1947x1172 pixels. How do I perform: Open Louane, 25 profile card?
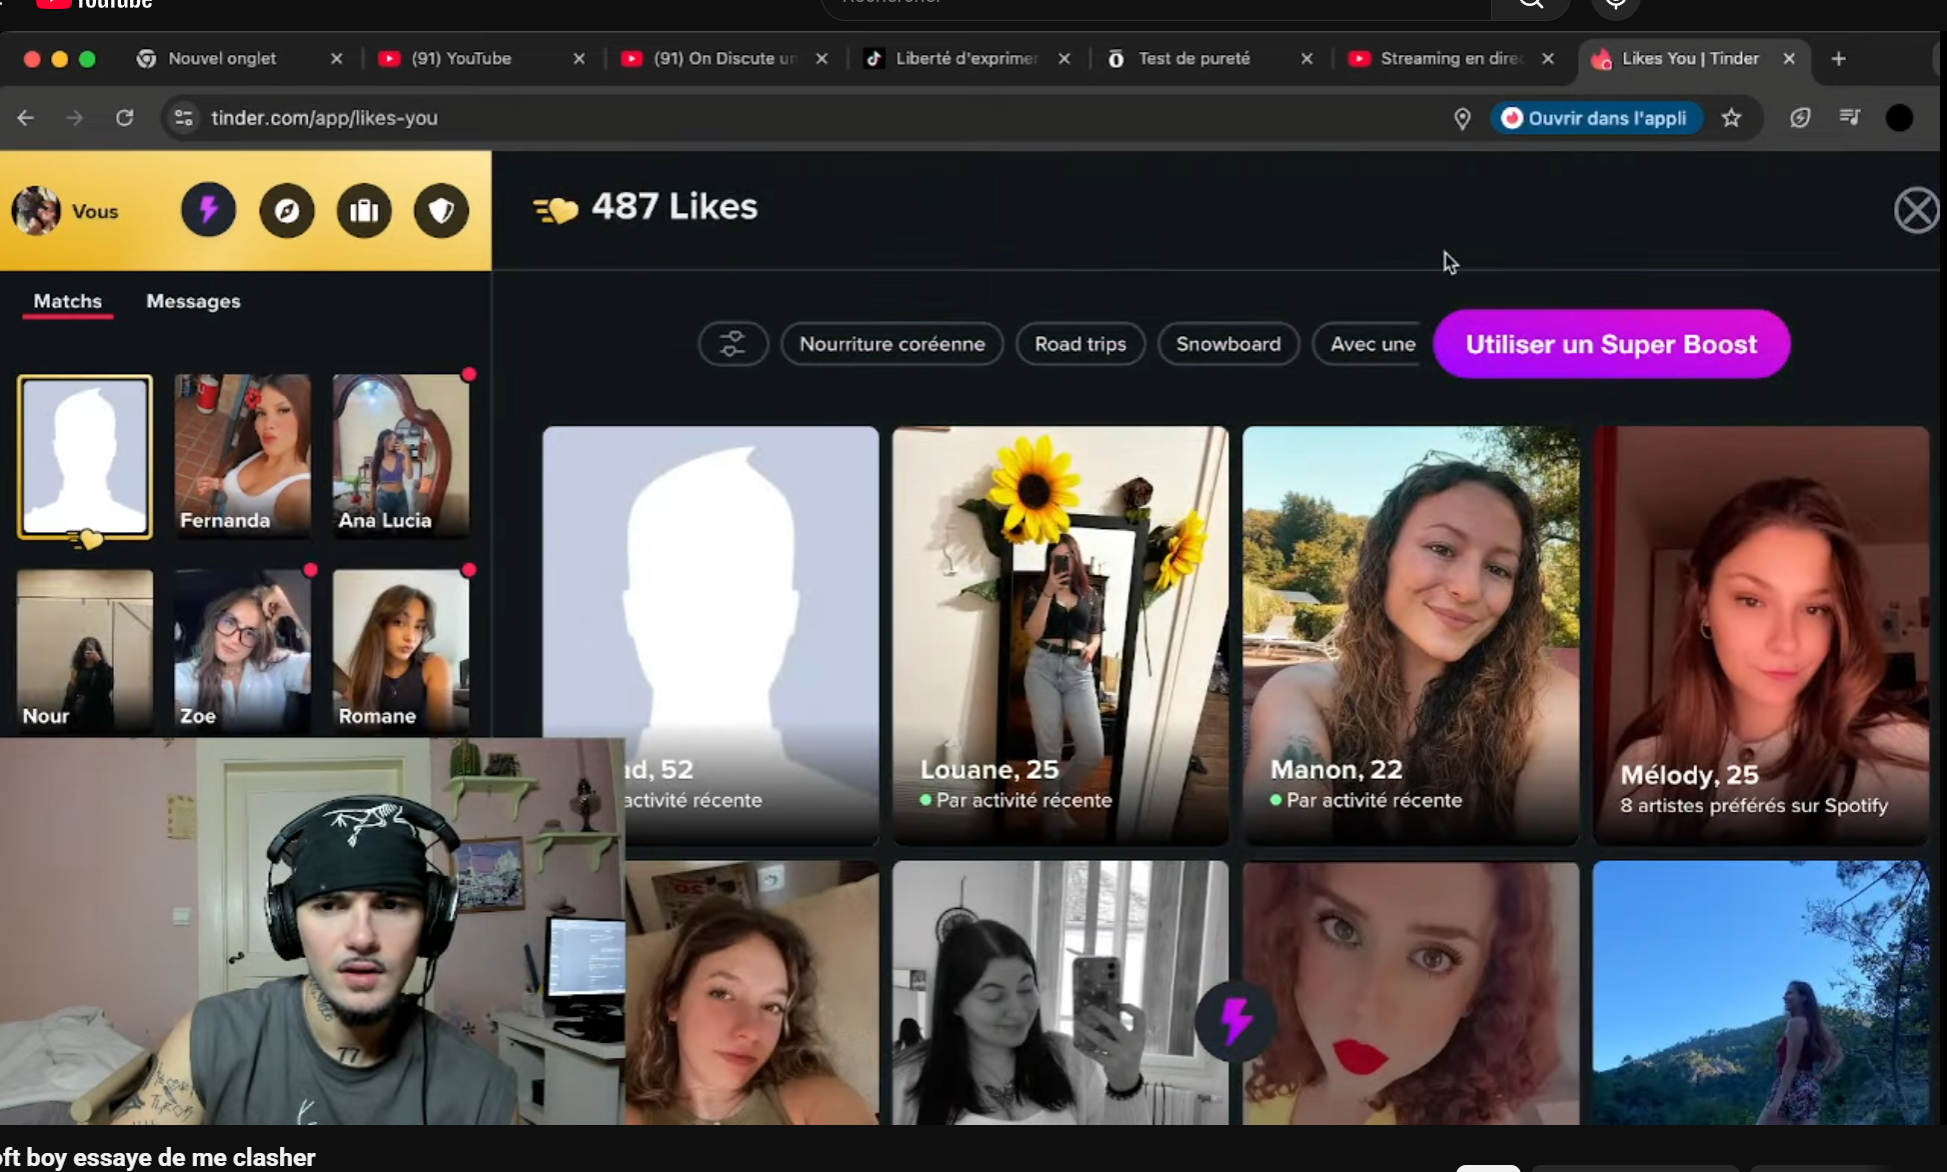tap(1060, 634)
